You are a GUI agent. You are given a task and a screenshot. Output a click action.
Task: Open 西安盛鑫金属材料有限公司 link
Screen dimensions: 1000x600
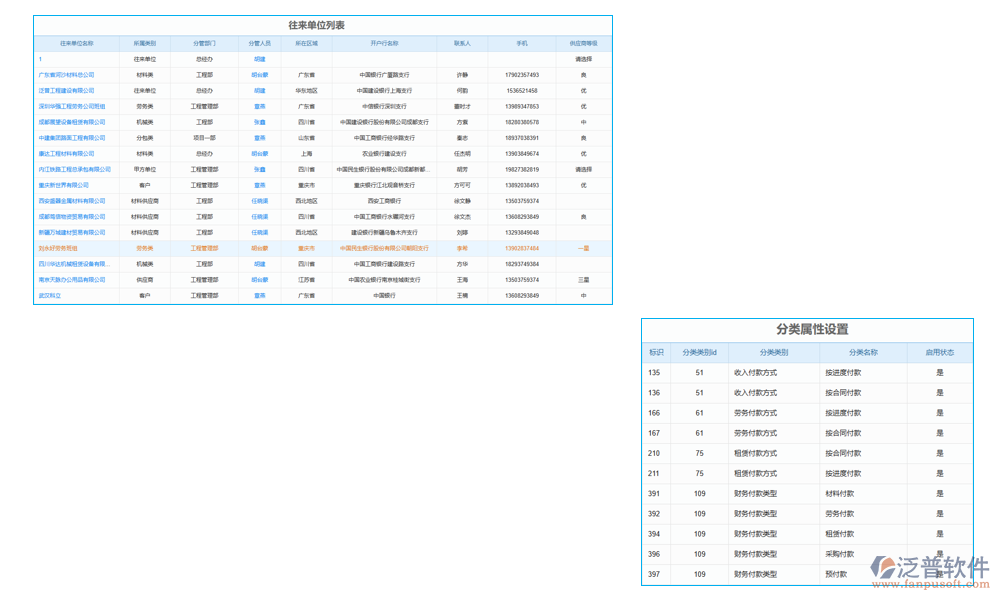[72, 201]
